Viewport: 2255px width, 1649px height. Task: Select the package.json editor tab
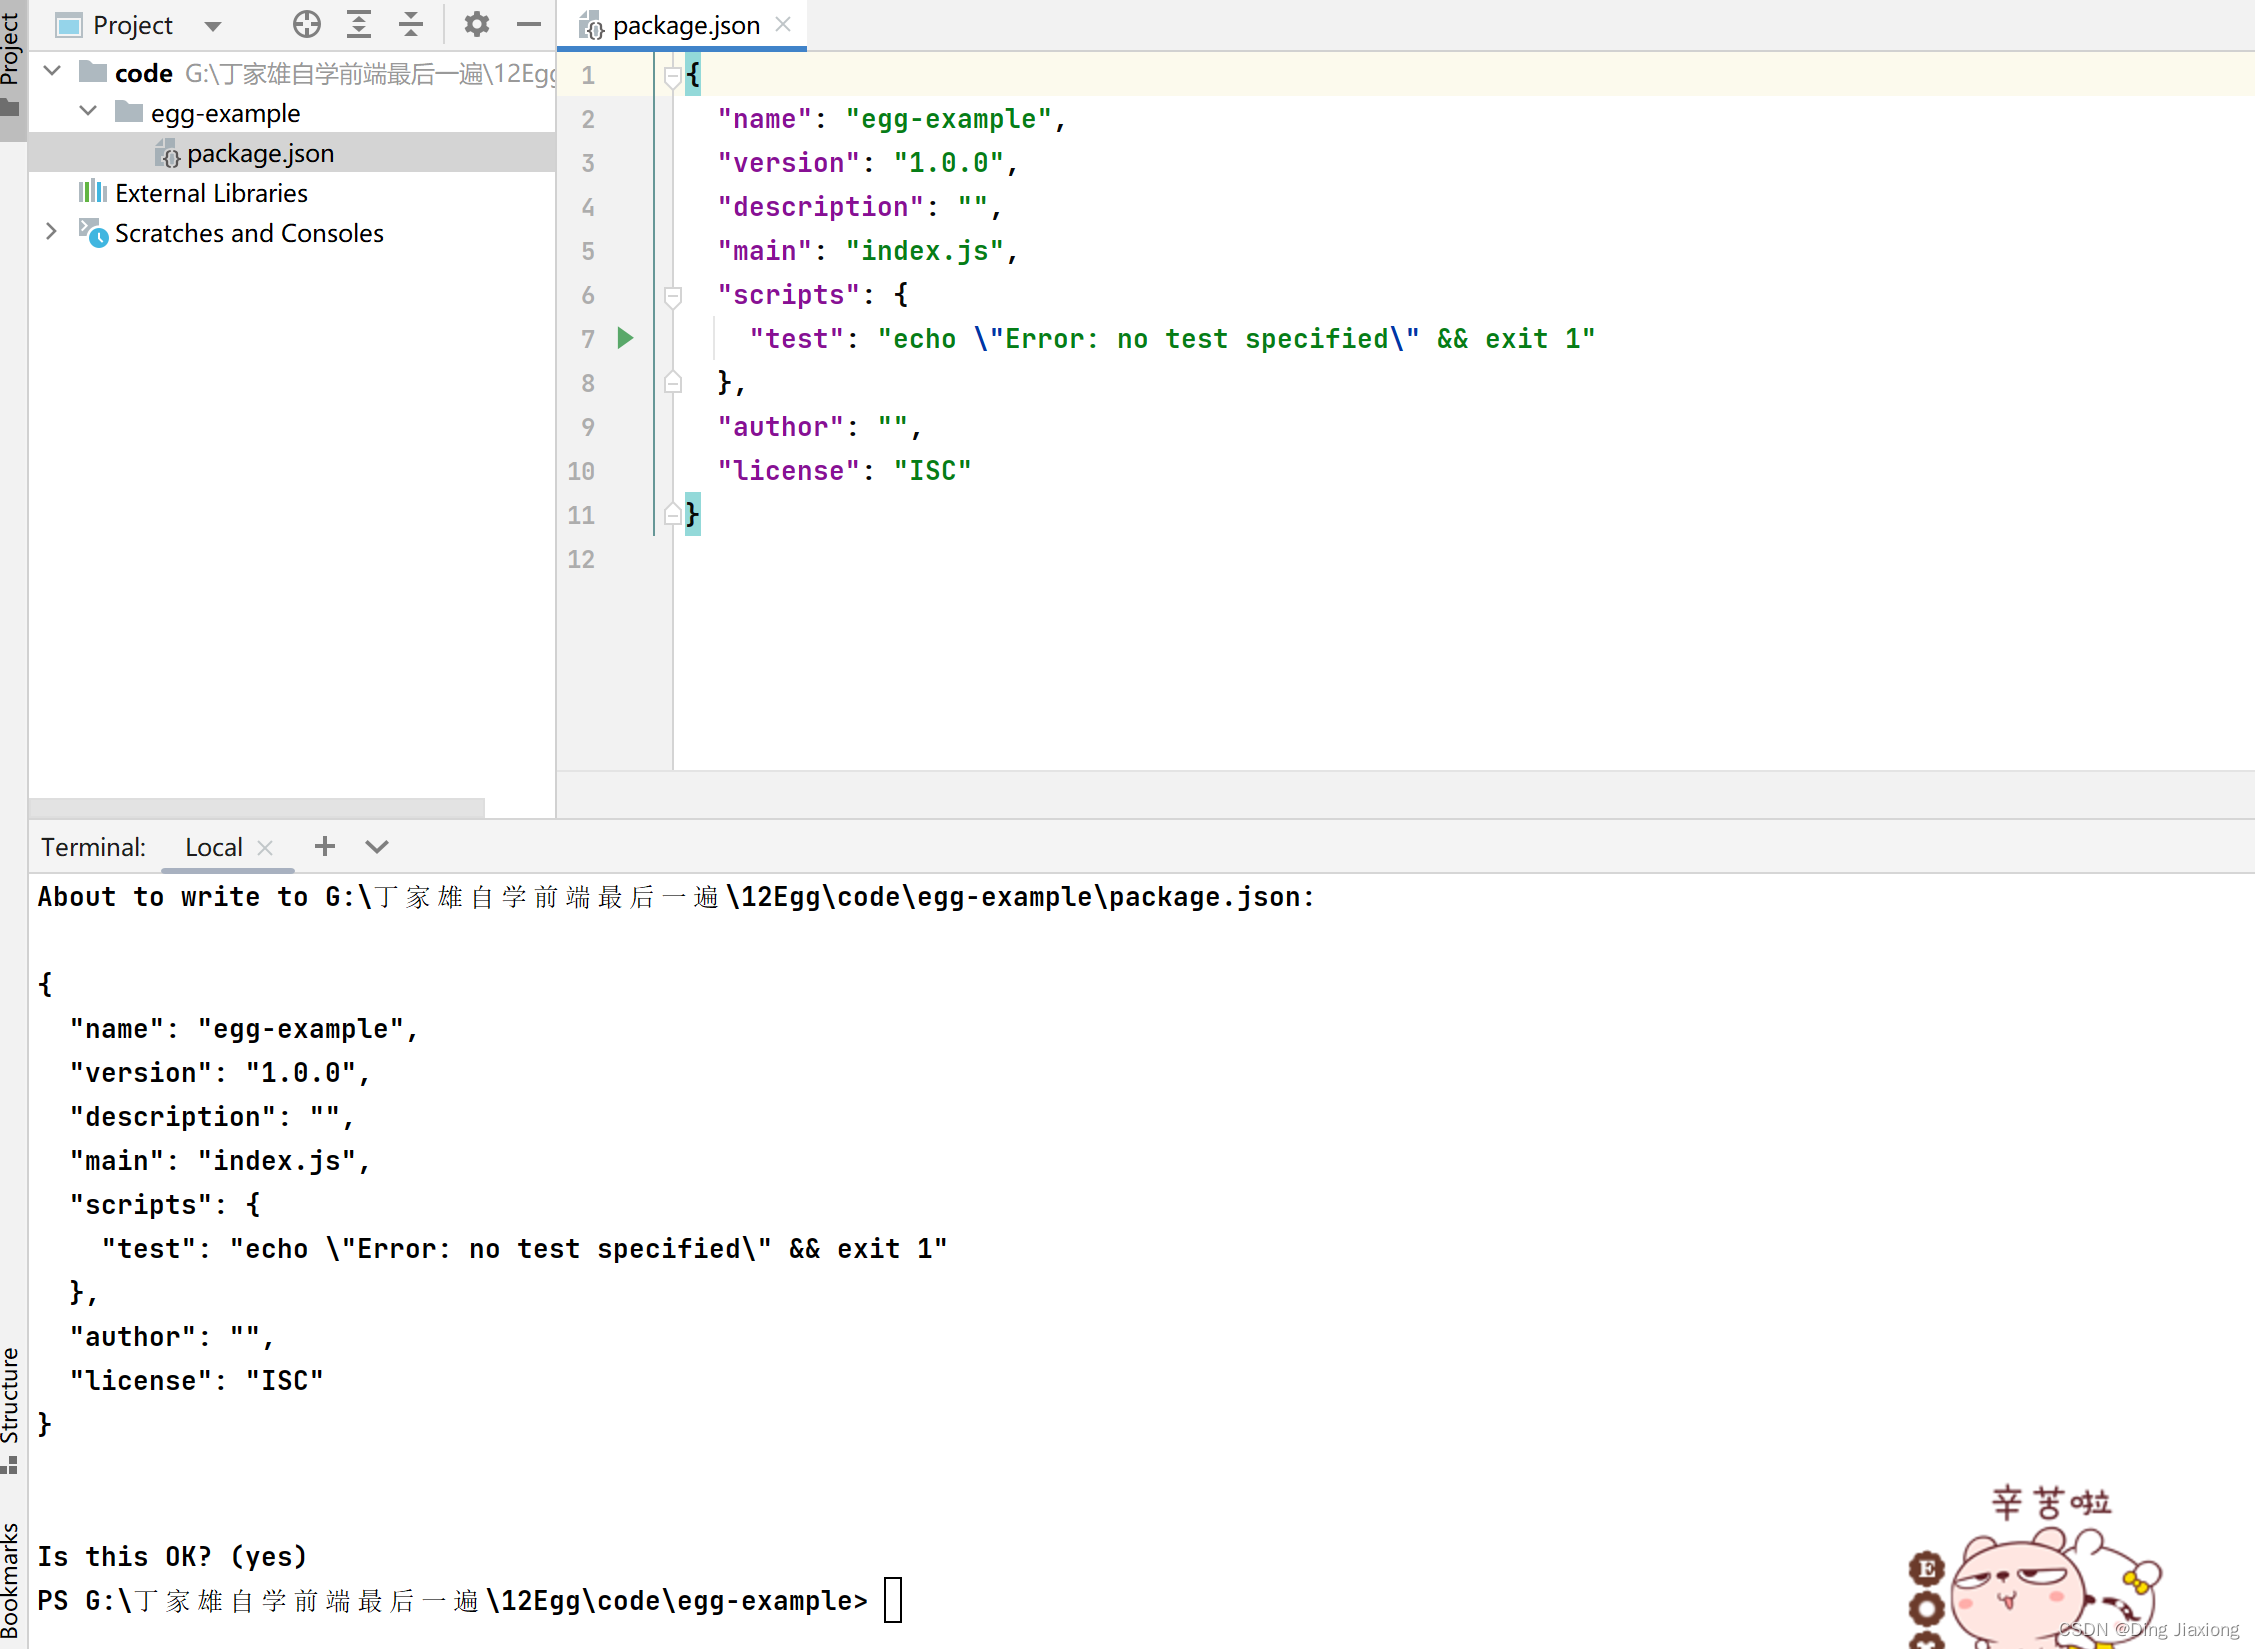685,25
